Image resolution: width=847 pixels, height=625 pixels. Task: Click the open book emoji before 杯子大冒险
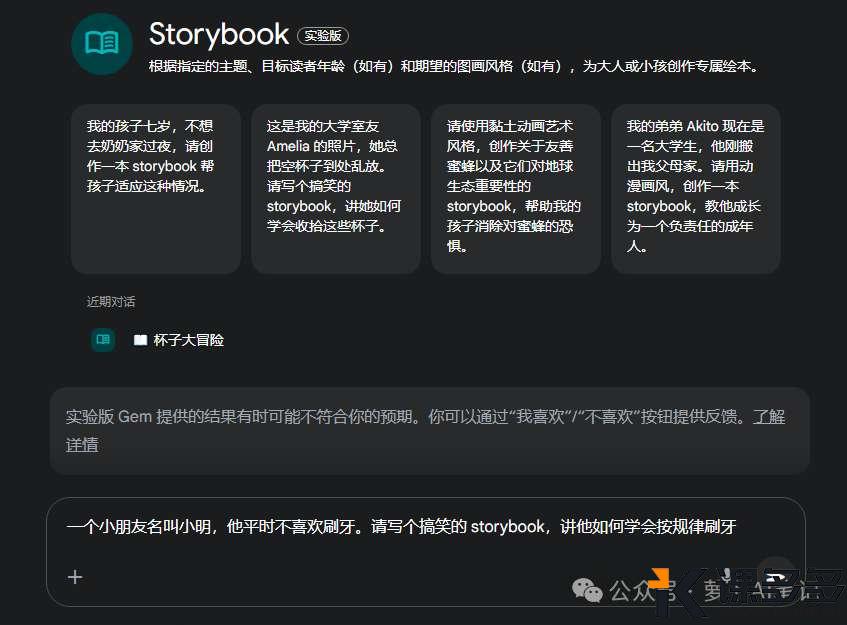pos(141,340)
